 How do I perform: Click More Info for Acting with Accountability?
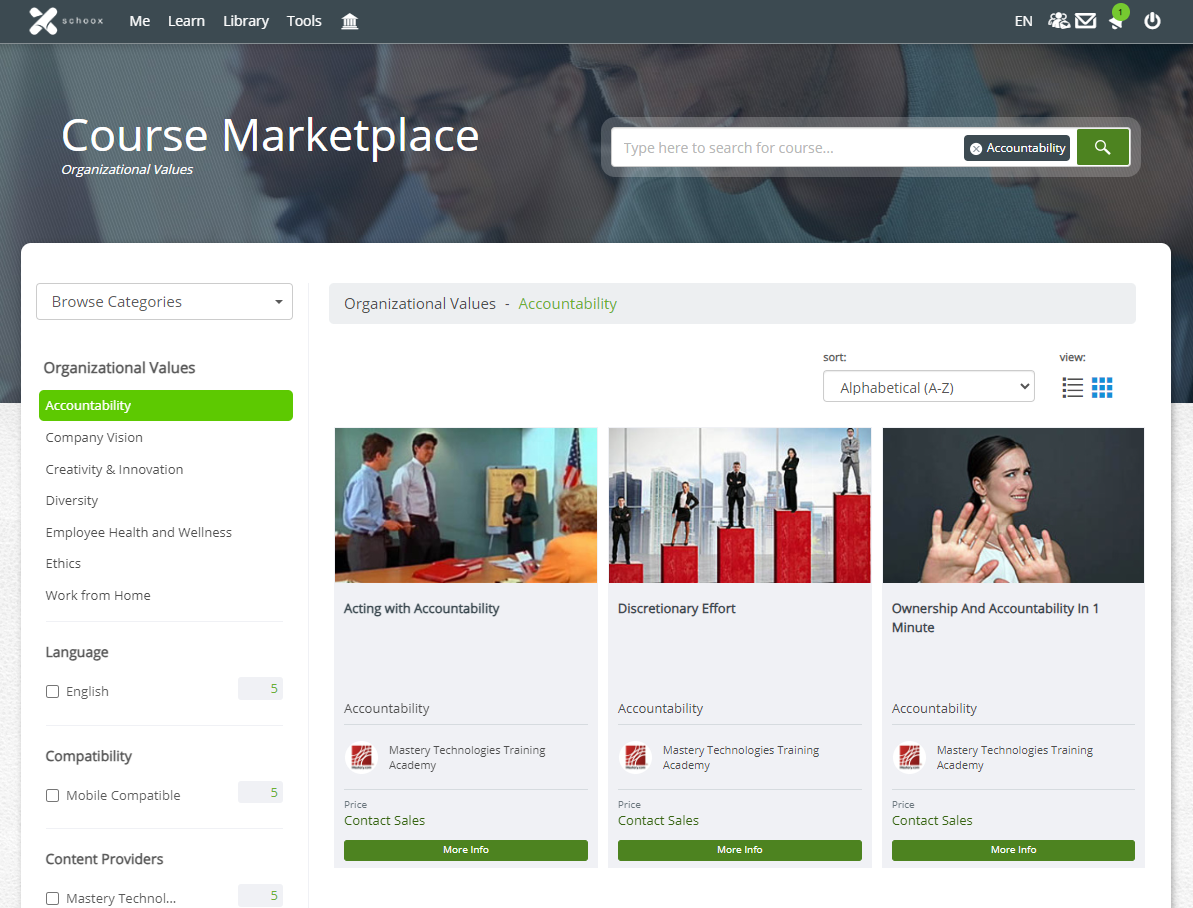466,850
